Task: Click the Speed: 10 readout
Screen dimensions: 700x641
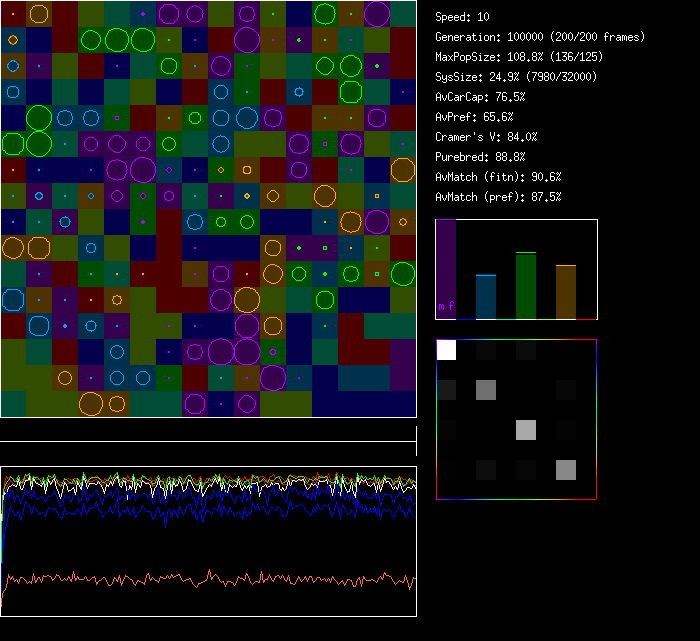Action: (463, 17)
